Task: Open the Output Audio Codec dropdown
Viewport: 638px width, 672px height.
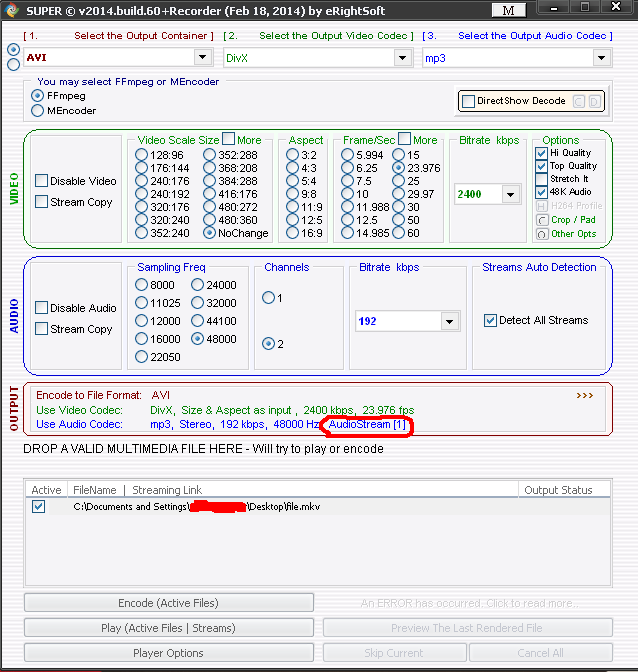Action: click(602, 58)
